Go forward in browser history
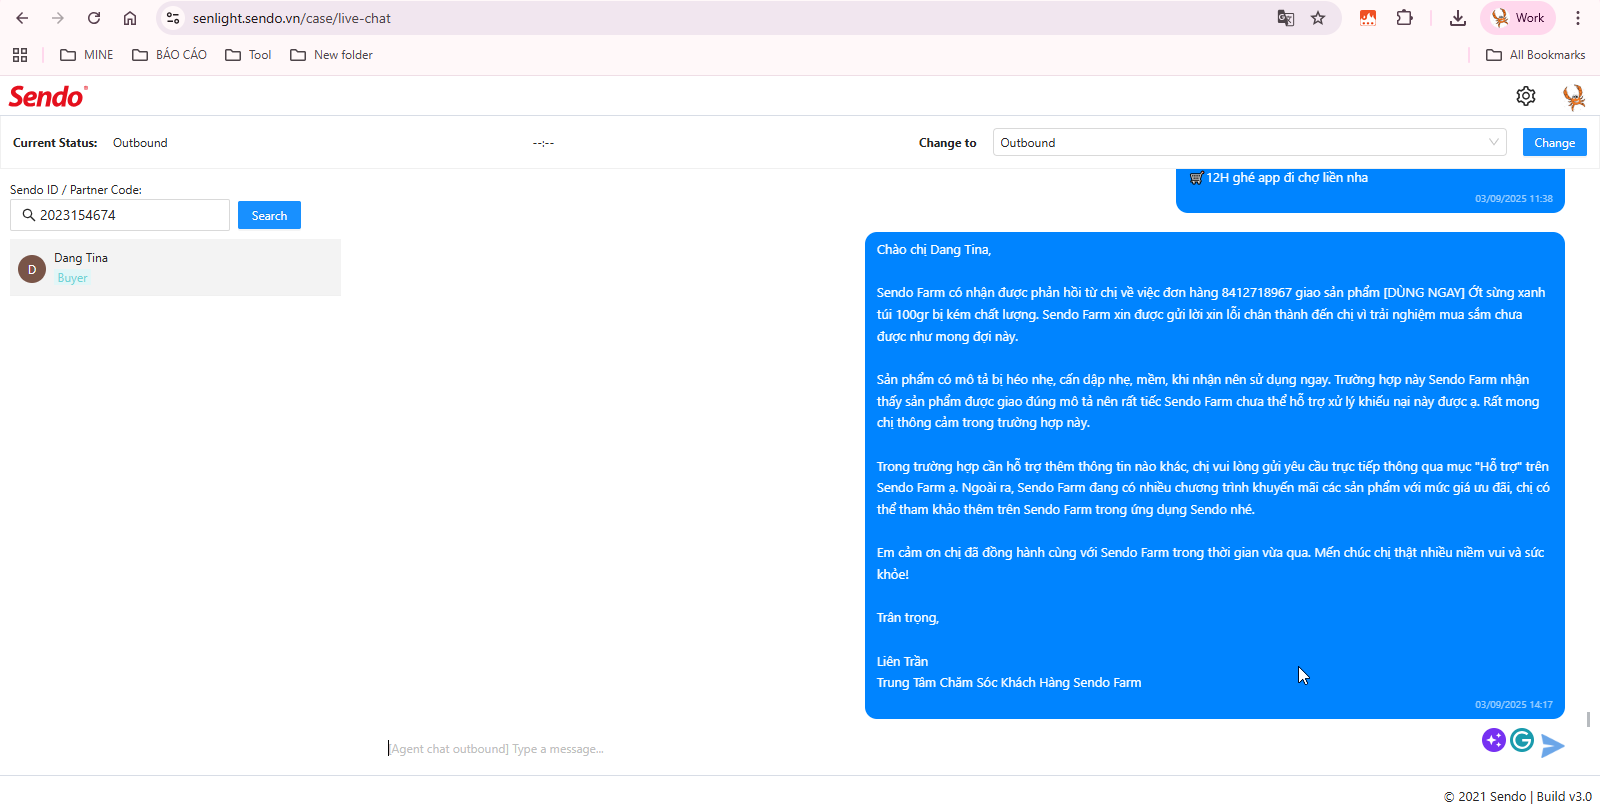 coord(58,18)
